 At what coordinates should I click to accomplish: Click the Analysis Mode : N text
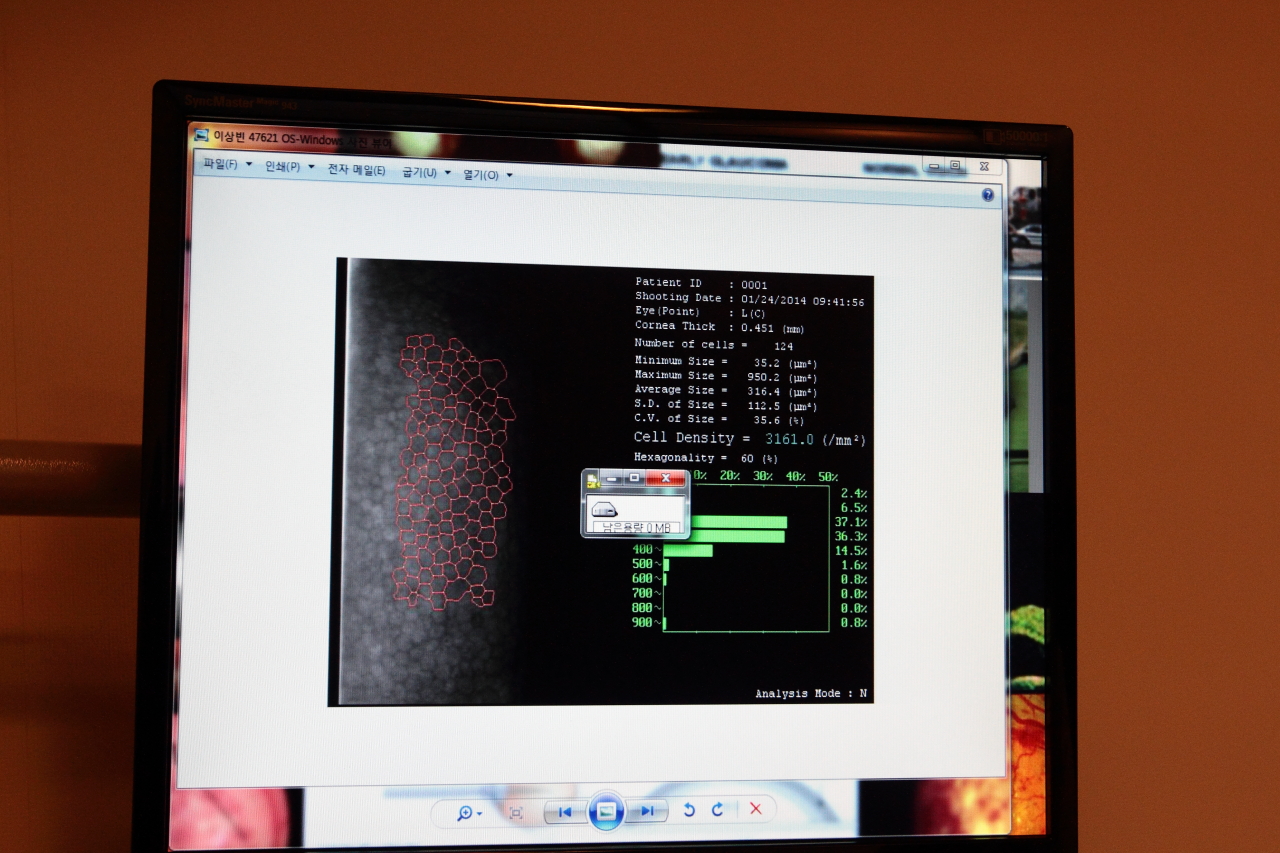[811, 693]
